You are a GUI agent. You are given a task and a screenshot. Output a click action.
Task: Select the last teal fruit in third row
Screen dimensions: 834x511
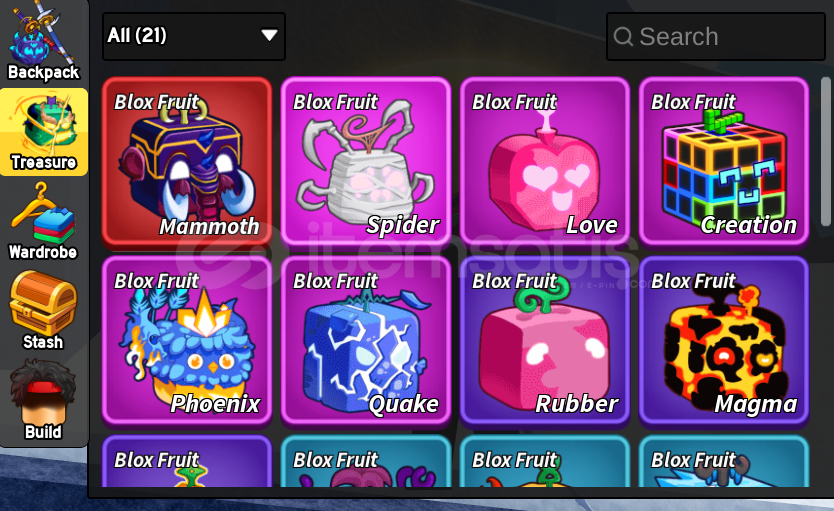[x=724, y=461]
